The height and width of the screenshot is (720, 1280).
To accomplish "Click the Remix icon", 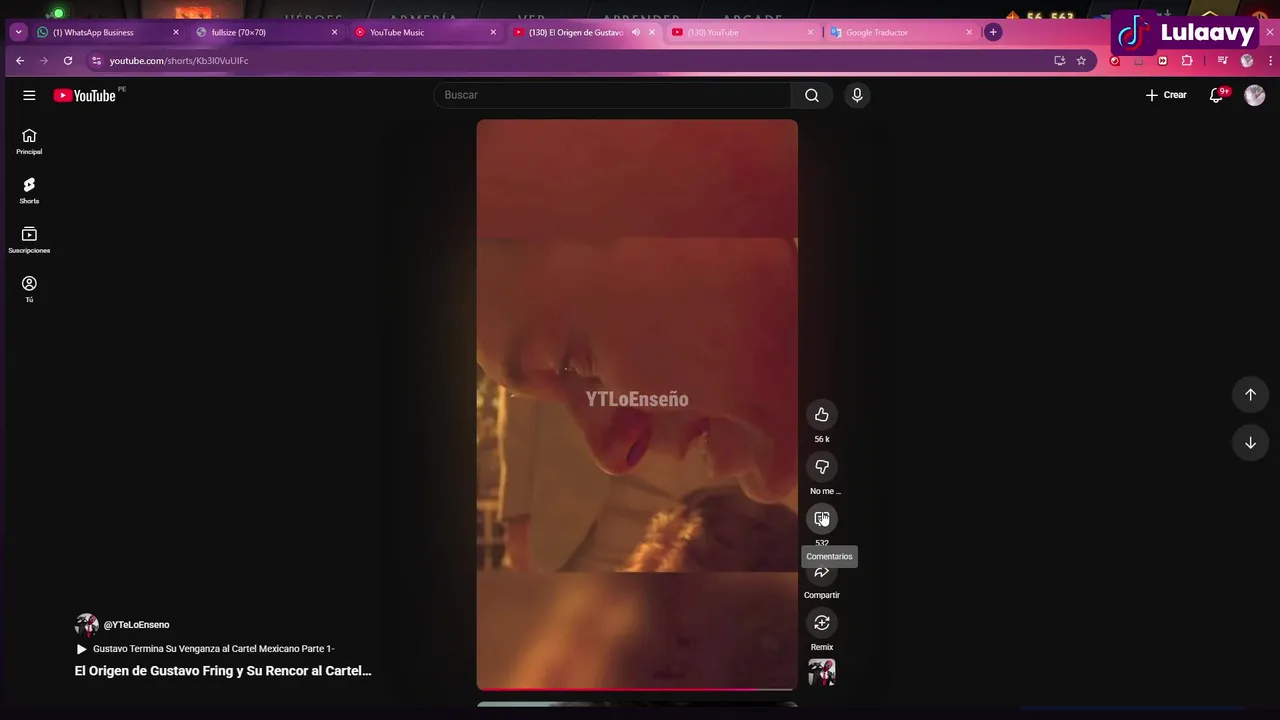I will (x=822, y=623).
